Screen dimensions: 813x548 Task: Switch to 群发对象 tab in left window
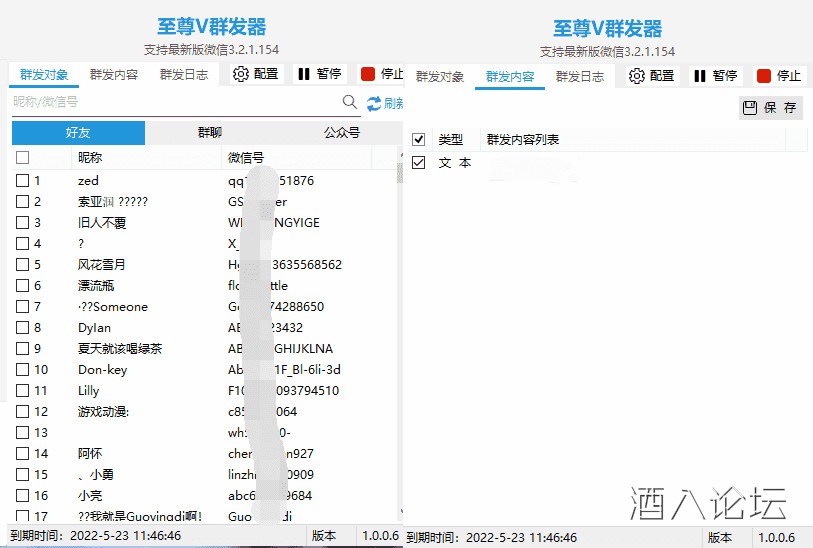[x=44, y=75]
